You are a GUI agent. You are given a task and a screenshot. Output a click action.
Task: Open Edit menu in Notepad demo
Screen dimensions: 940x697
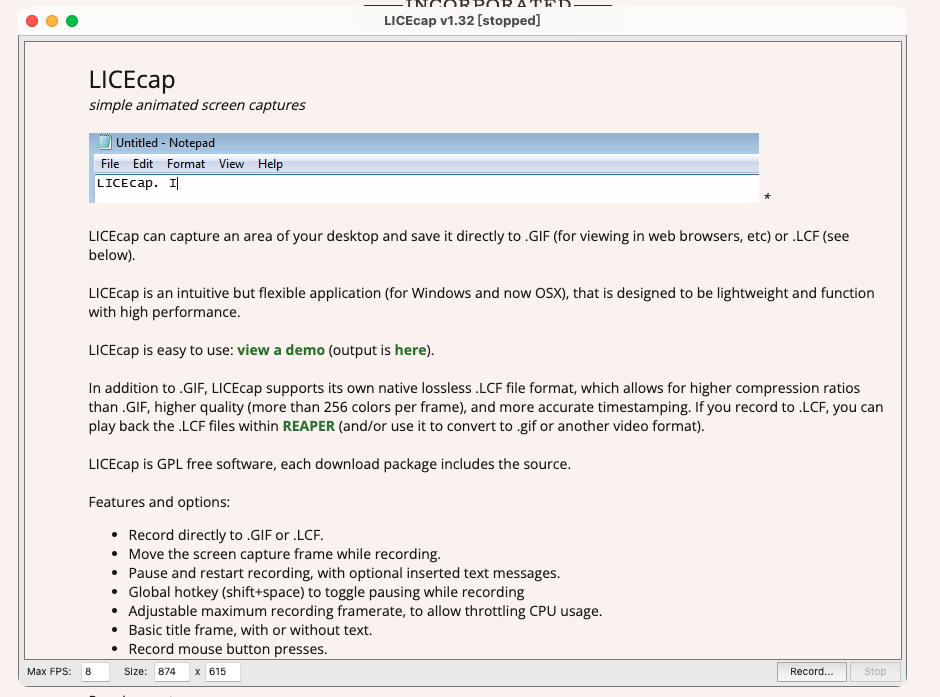point(143,164)
